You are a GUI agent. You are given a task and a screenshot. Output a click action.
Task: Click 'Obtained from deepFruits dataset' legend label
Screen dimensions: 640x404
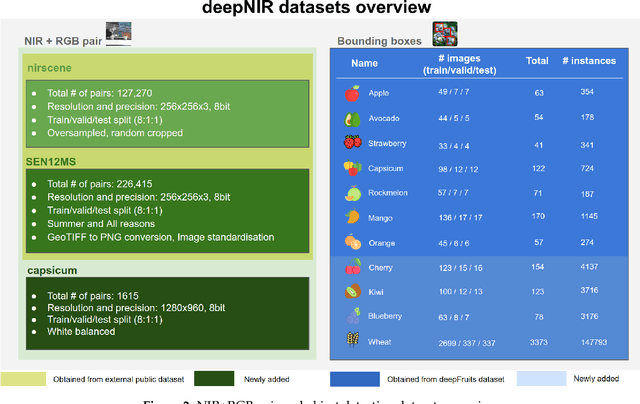(x=446, y=379)
